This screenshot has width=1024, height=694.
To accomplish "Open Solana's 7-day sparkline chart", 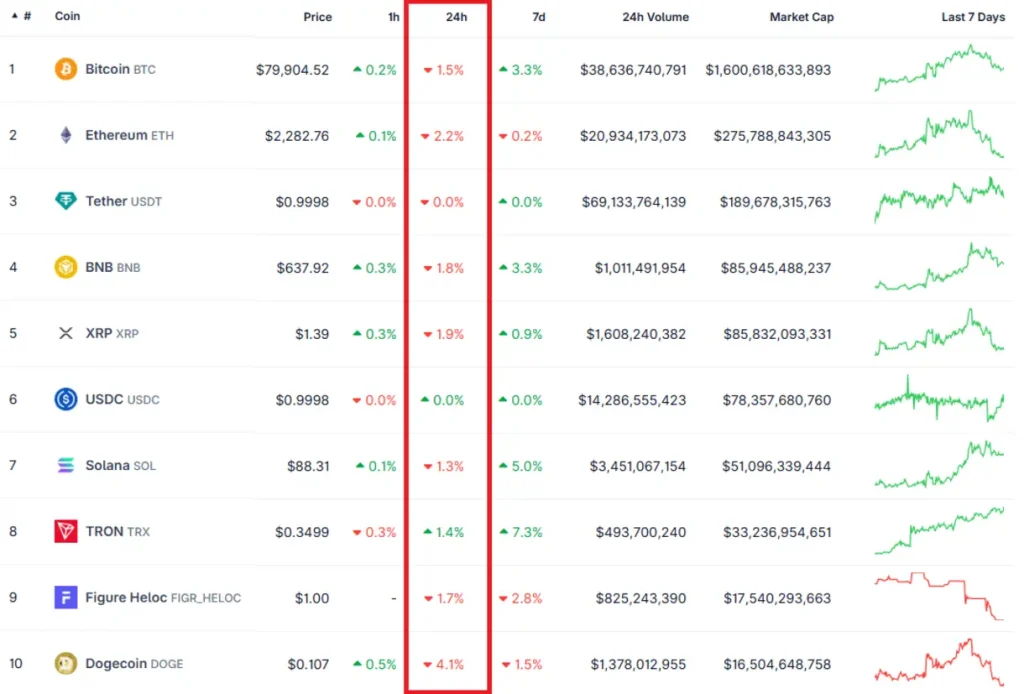I will pyautogui.click(x=939, y=464).
